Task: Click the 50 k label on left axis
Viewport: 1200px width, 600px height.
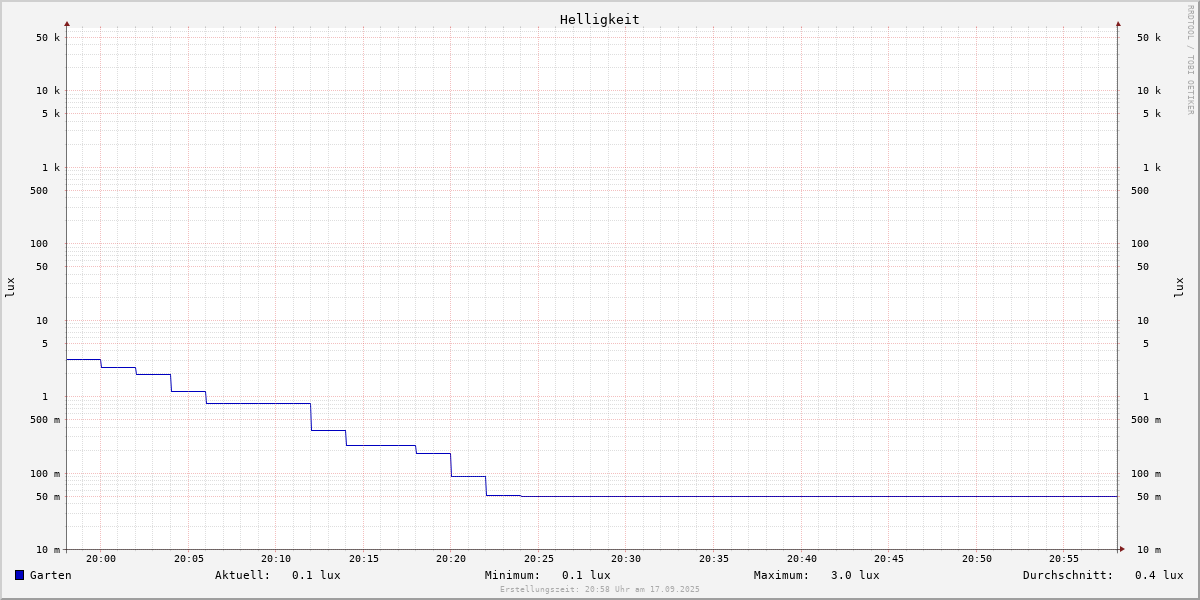Action: [x=48, y=38]
